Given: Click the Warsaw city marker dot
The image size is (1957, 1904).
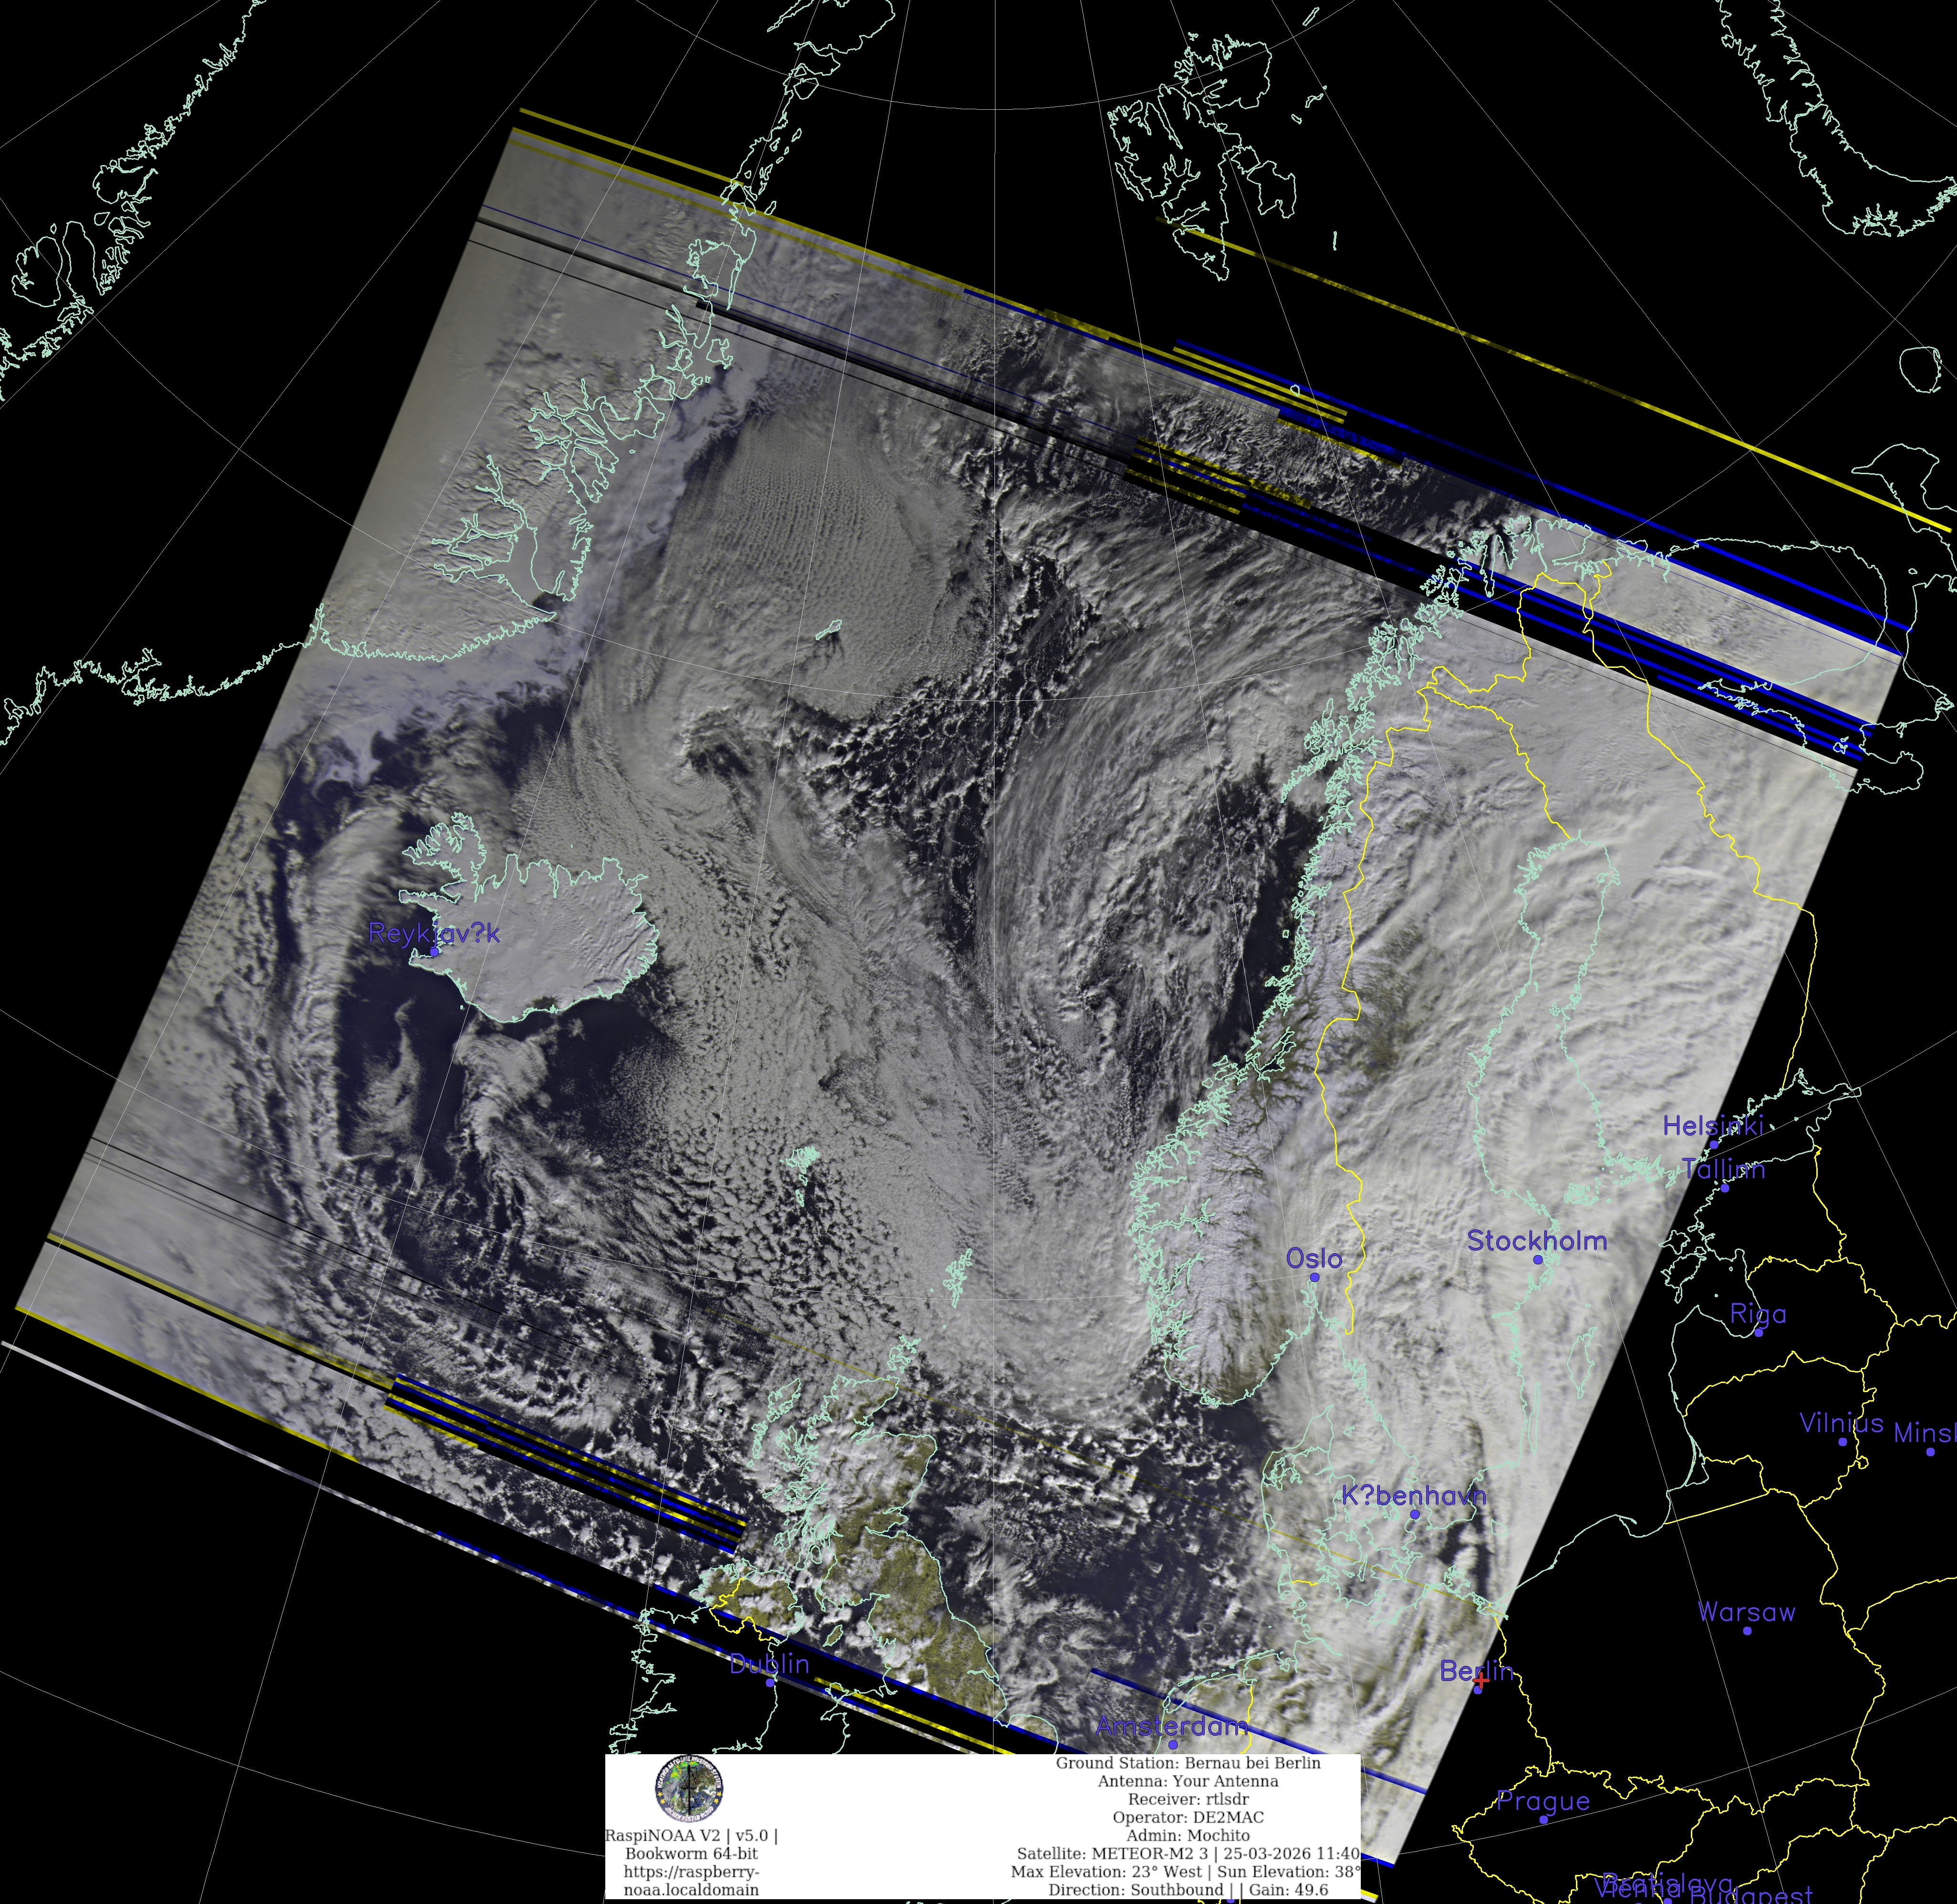Looking at the screenshot, I should (x=1747, y=1631).
